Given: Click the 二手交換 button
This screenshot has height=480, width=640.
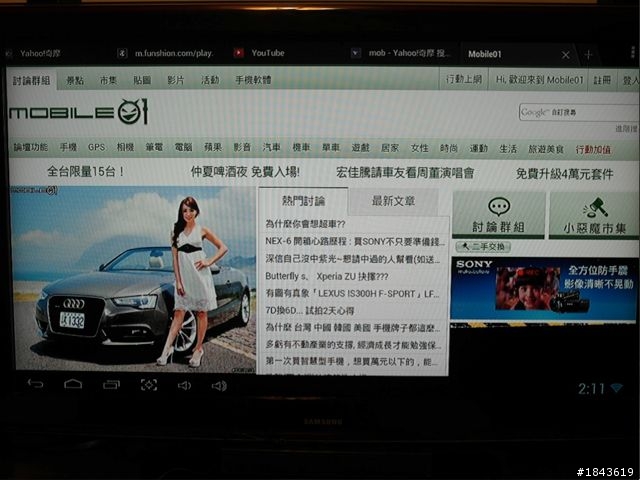Looking at the screenshot, I should [483, 247].
